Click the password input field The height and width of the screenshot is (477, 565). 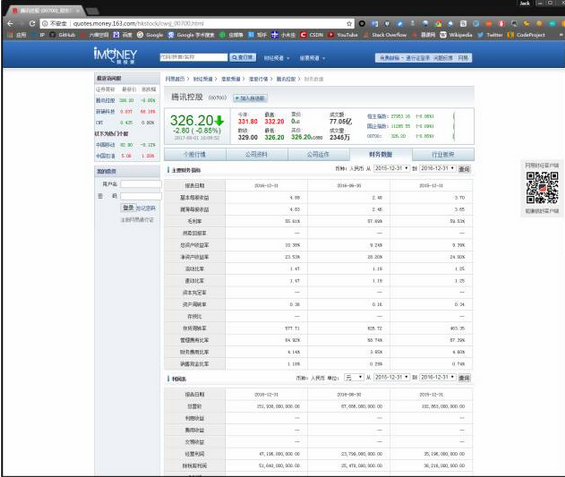point(141,196)
